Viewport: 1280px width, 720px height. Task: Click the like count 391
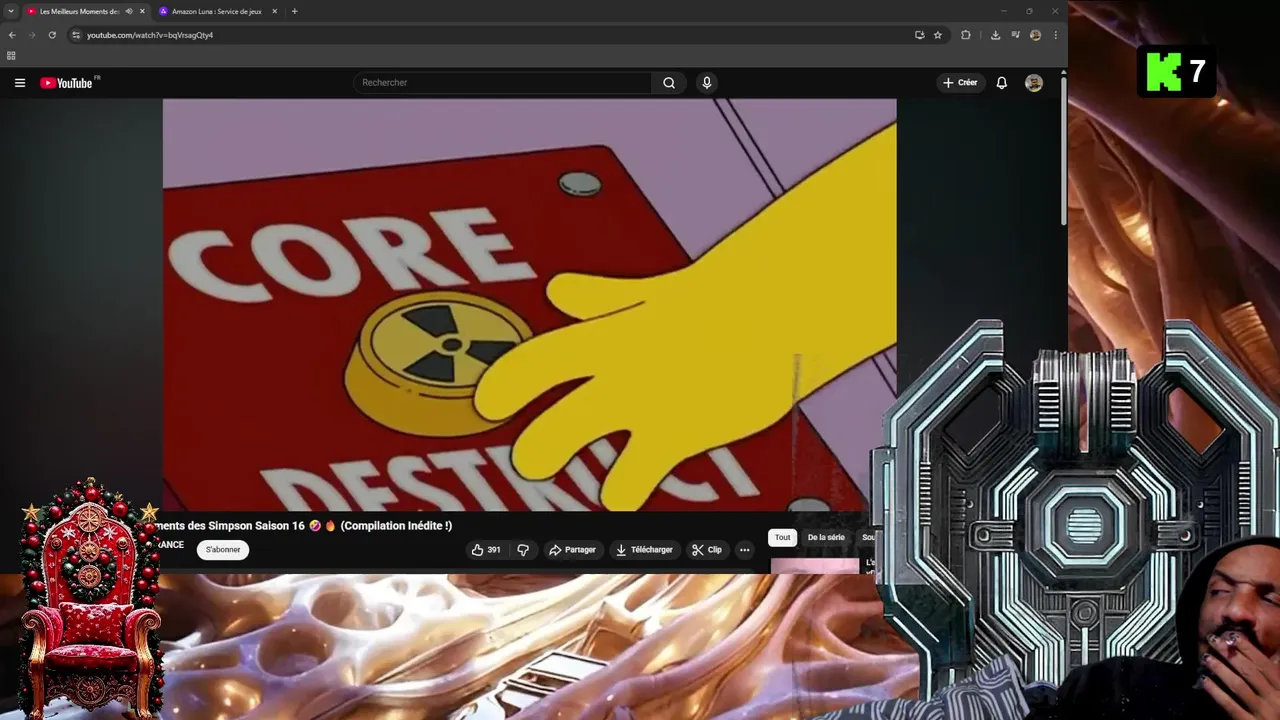click(x=494, y=550)
